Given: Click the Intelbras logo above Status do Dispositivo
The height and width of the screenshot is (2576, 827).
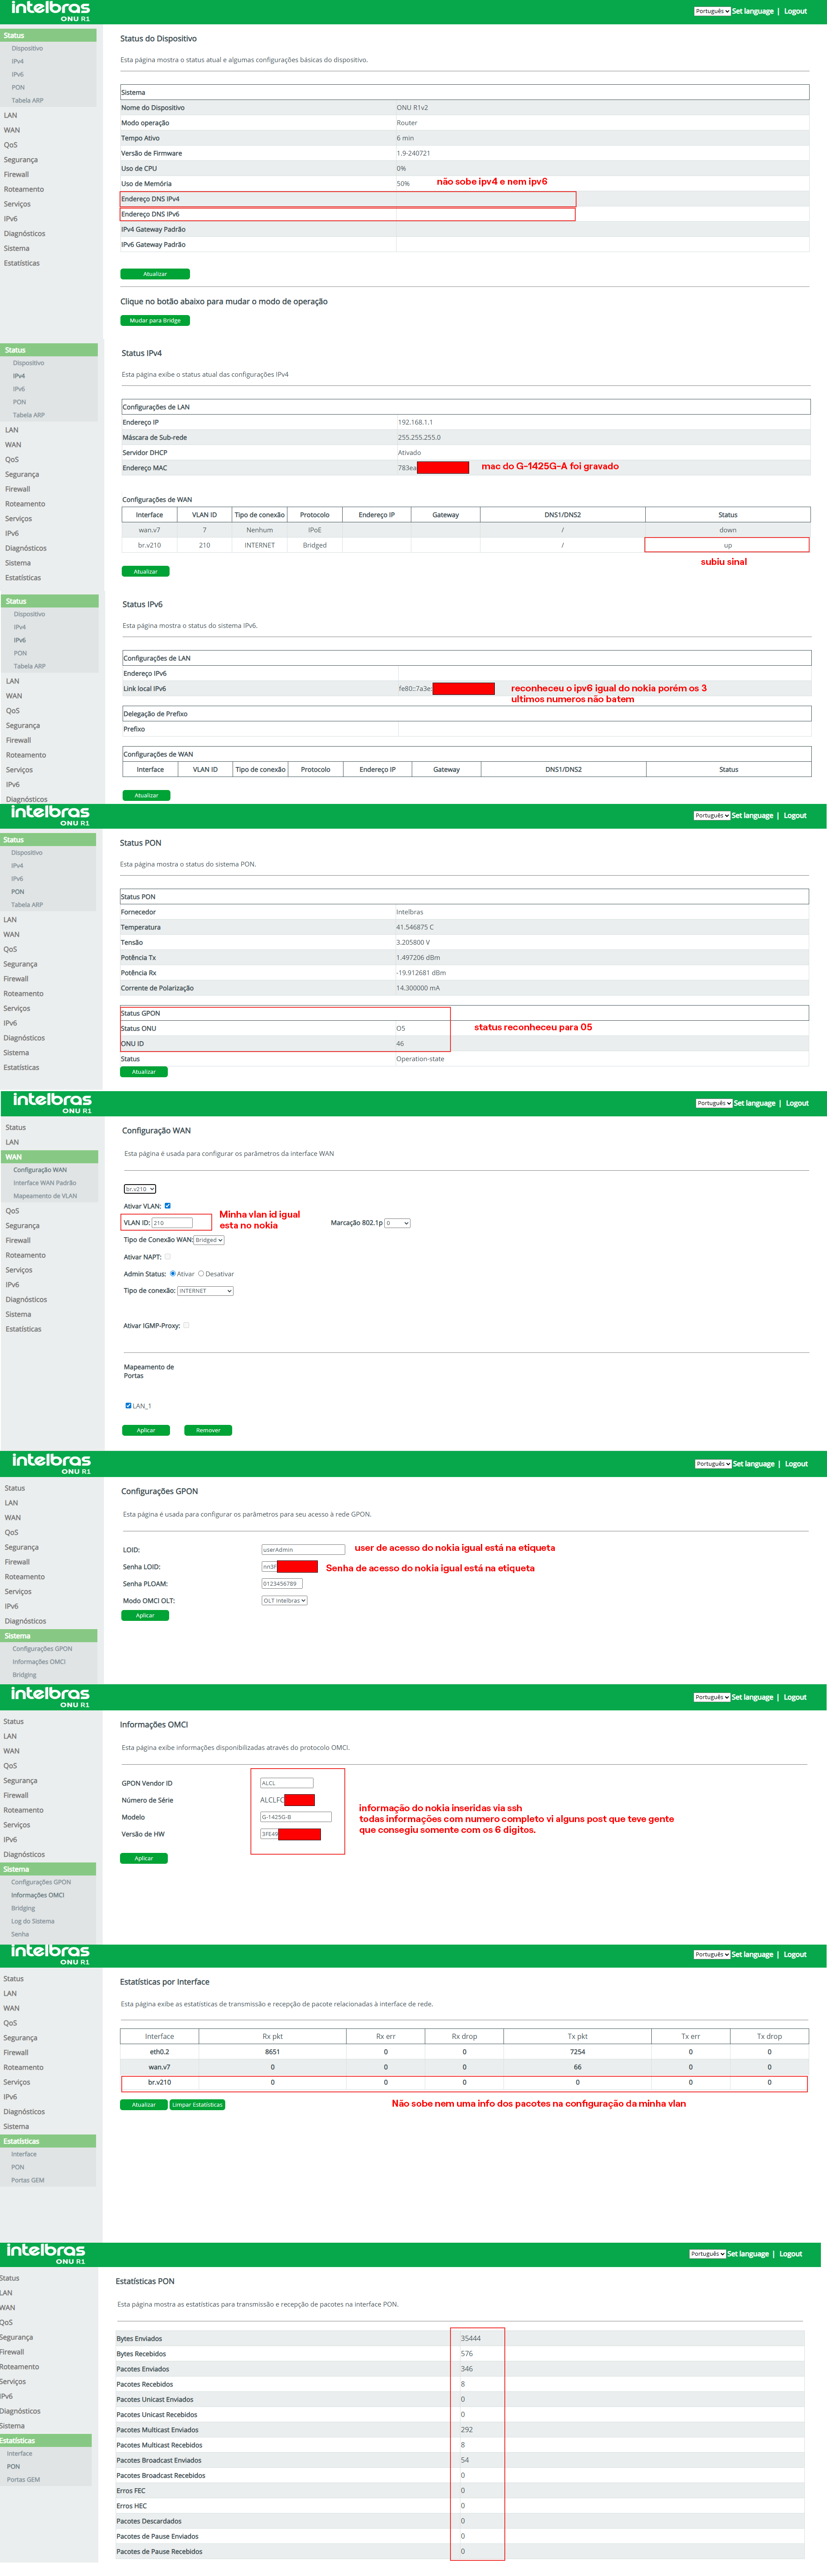Looking at the screenshot, I should [50, 11].
